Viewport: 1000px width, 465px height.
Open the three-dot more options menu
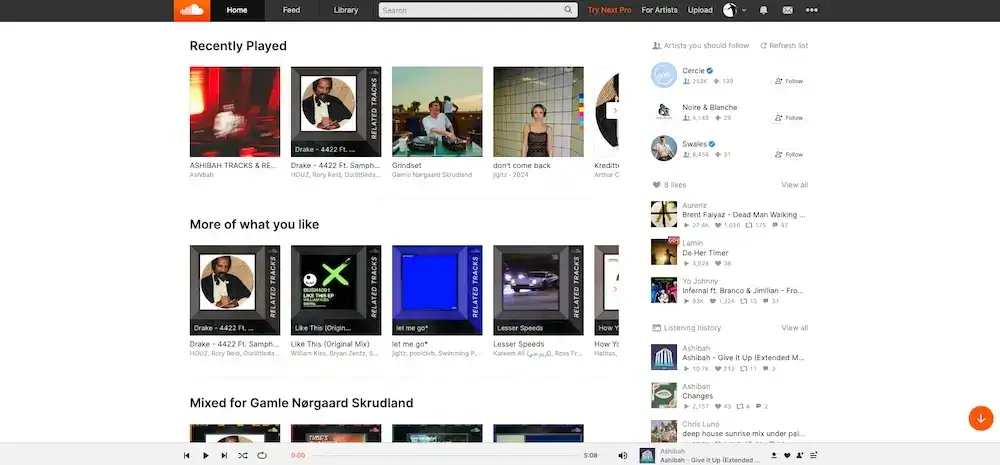coord(811,10)
